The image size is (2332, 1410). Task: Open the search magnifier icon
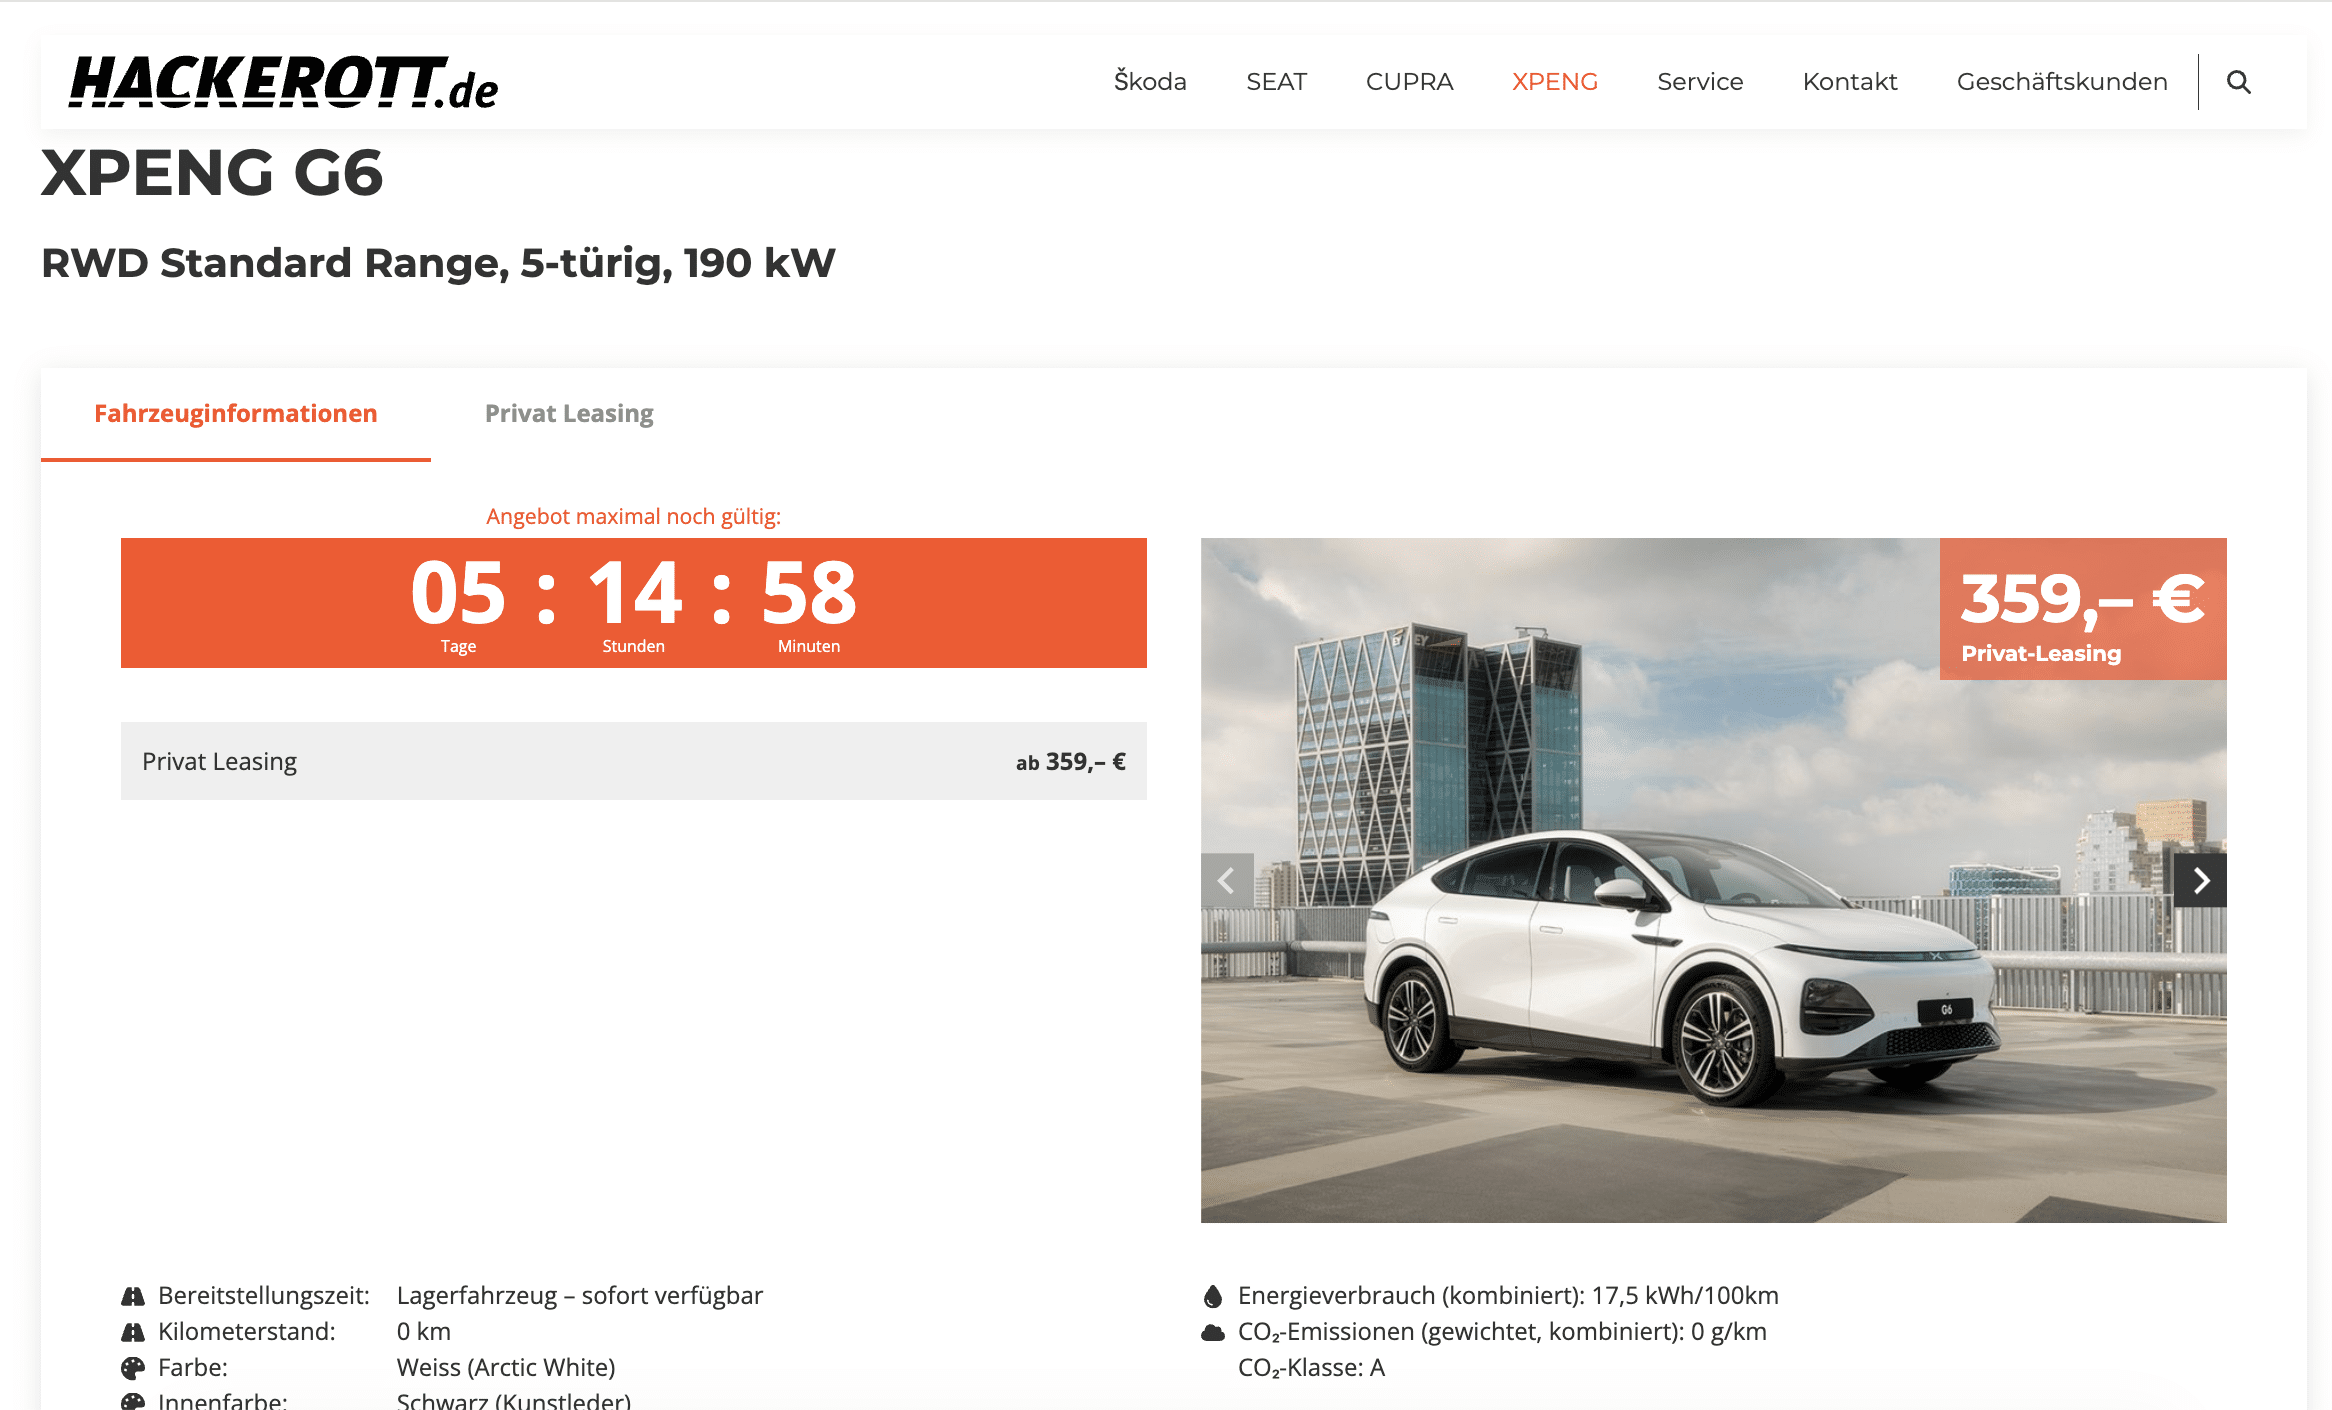[2238, 82]
